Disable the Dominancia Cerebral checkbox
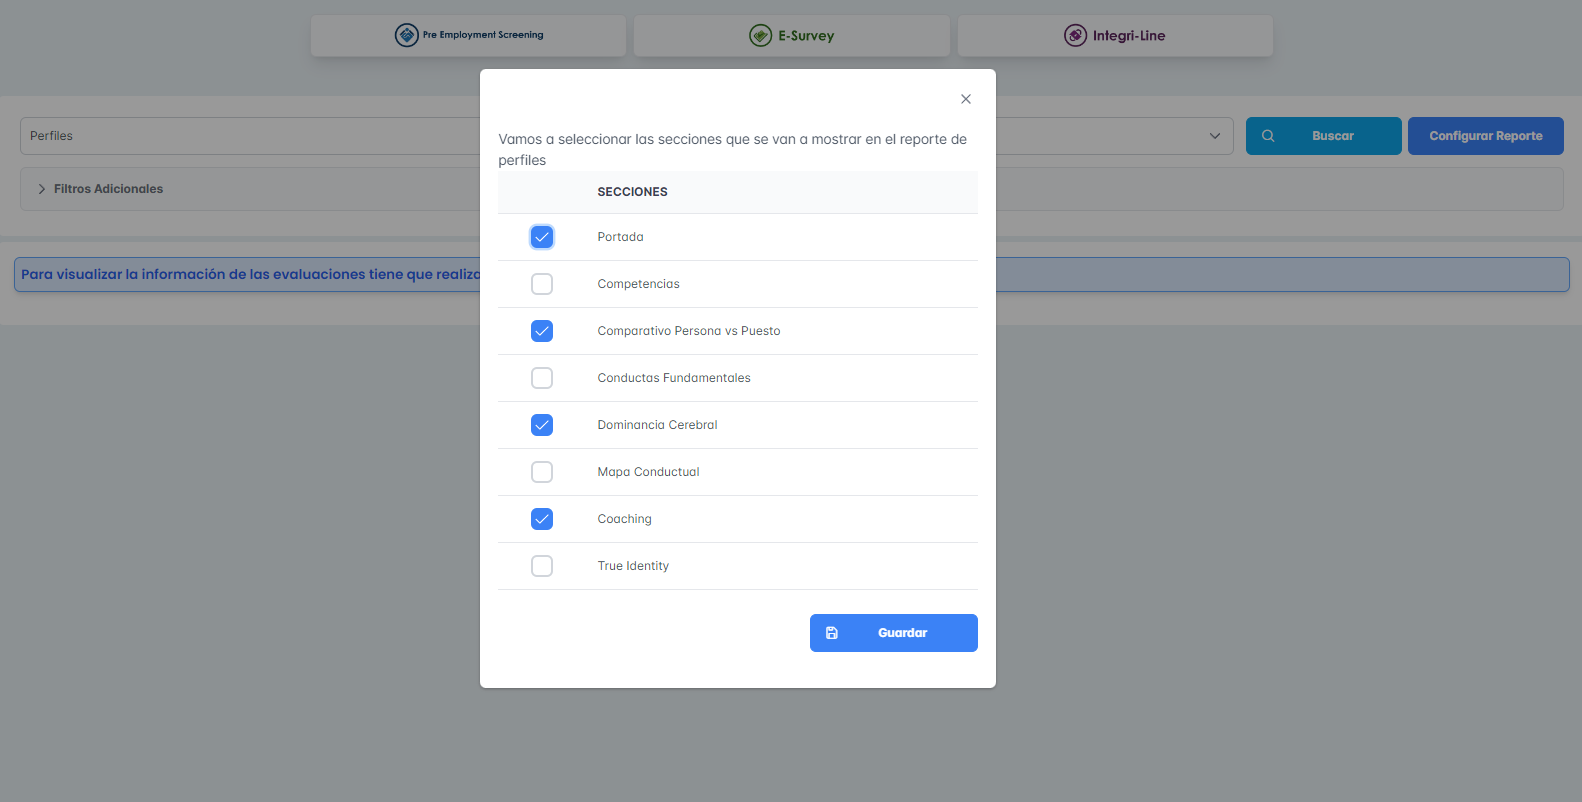This screenshot has height=802, width=1582. [x=542, y=425]
